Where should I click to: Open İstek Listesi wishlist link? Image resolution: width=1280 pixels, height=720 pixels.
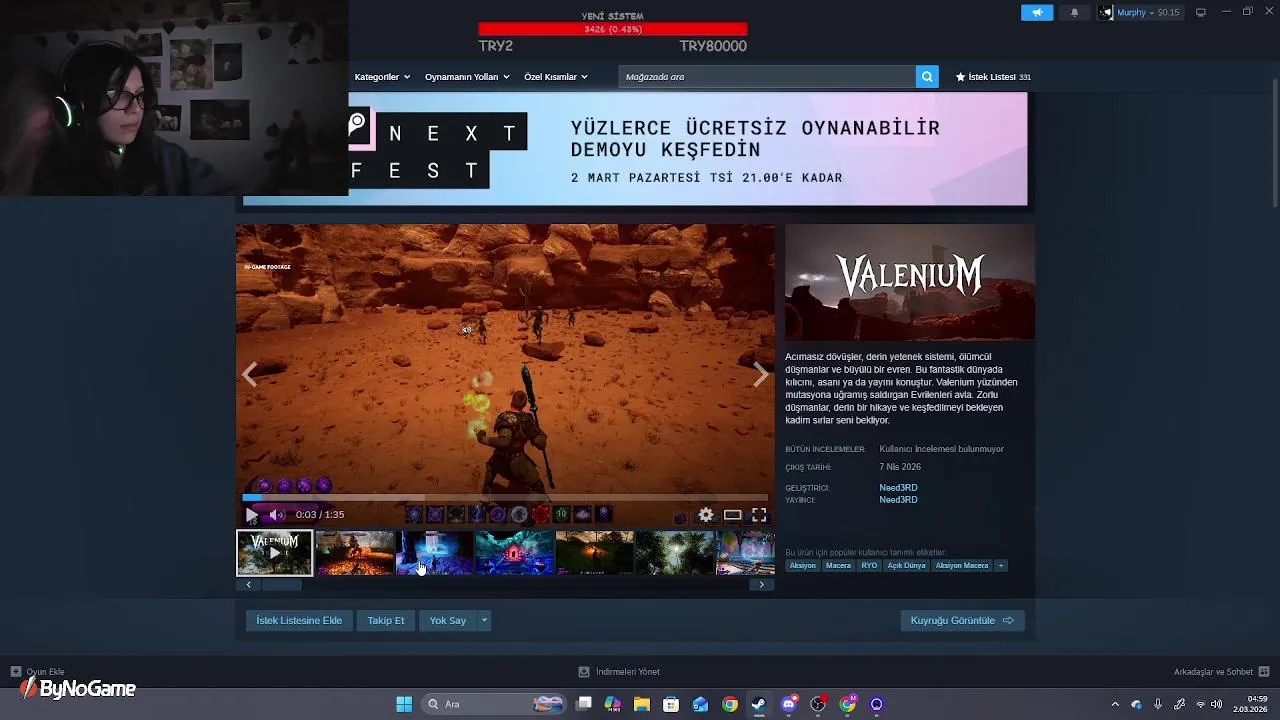tap(993, 77)
